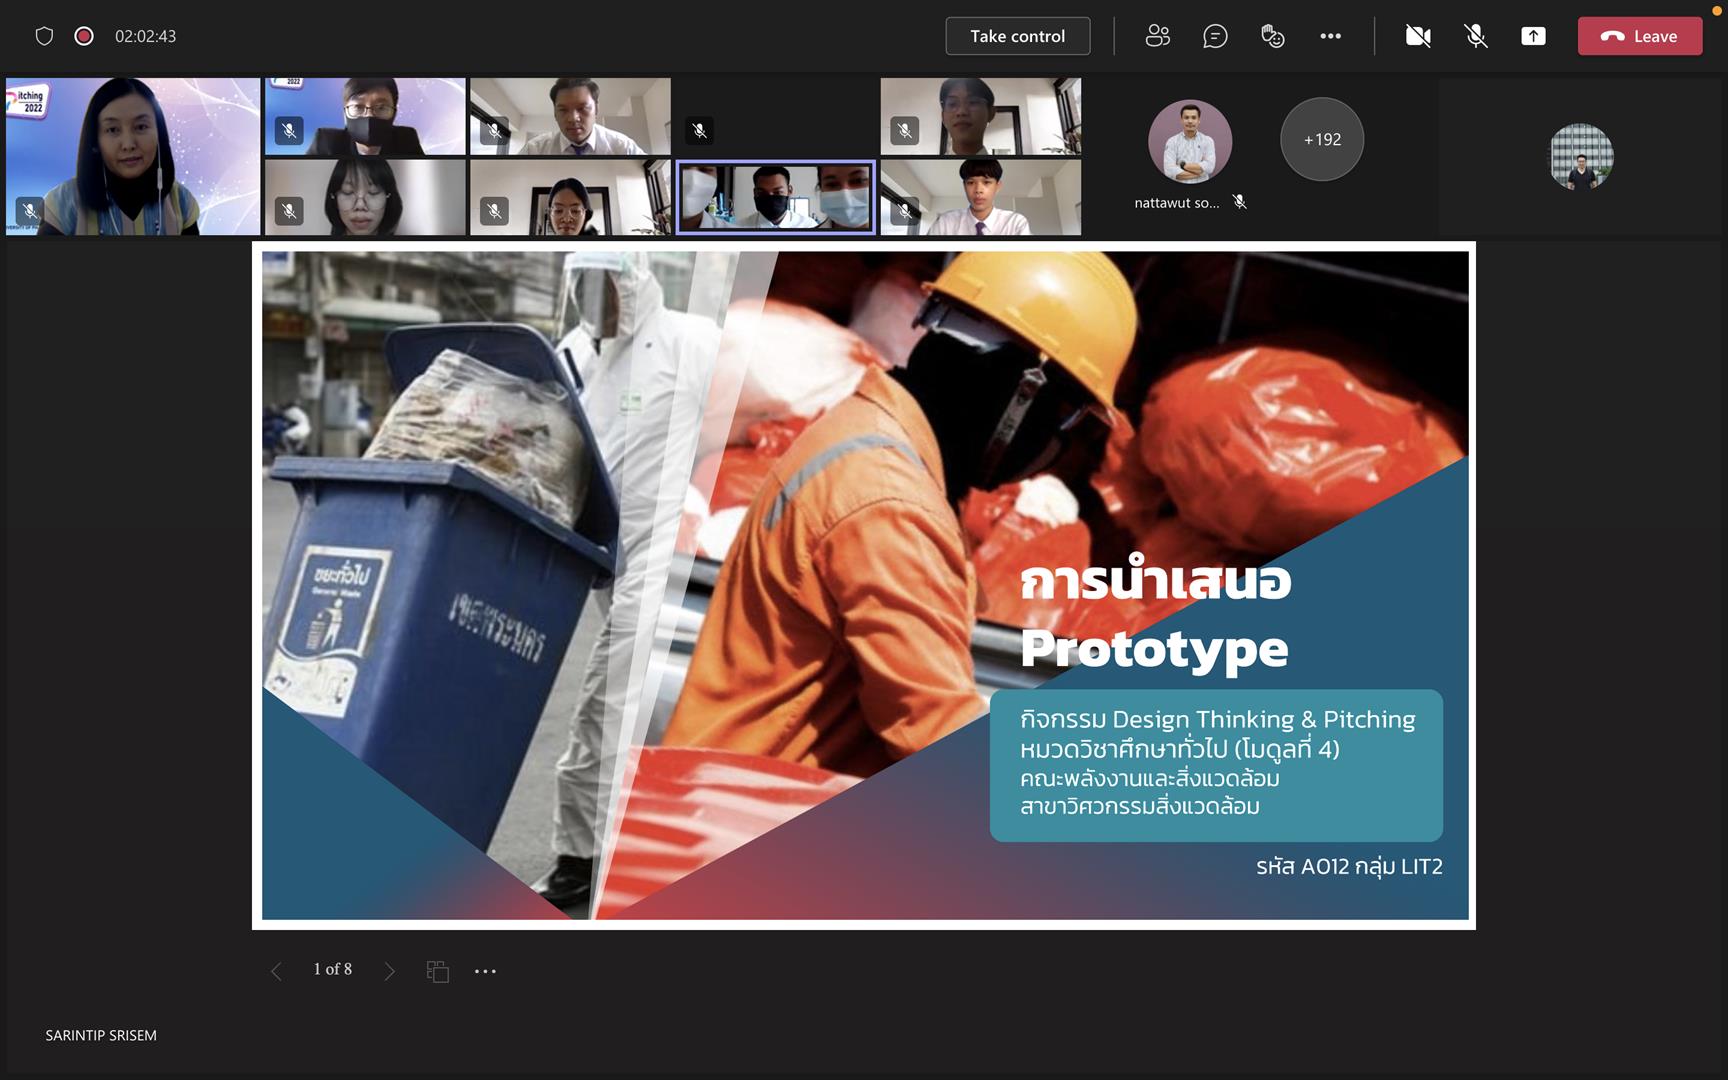This screenshot has height=1080, width=1728.
Task: Open the meeting chat icon
Action: (x=1215, y=36)
